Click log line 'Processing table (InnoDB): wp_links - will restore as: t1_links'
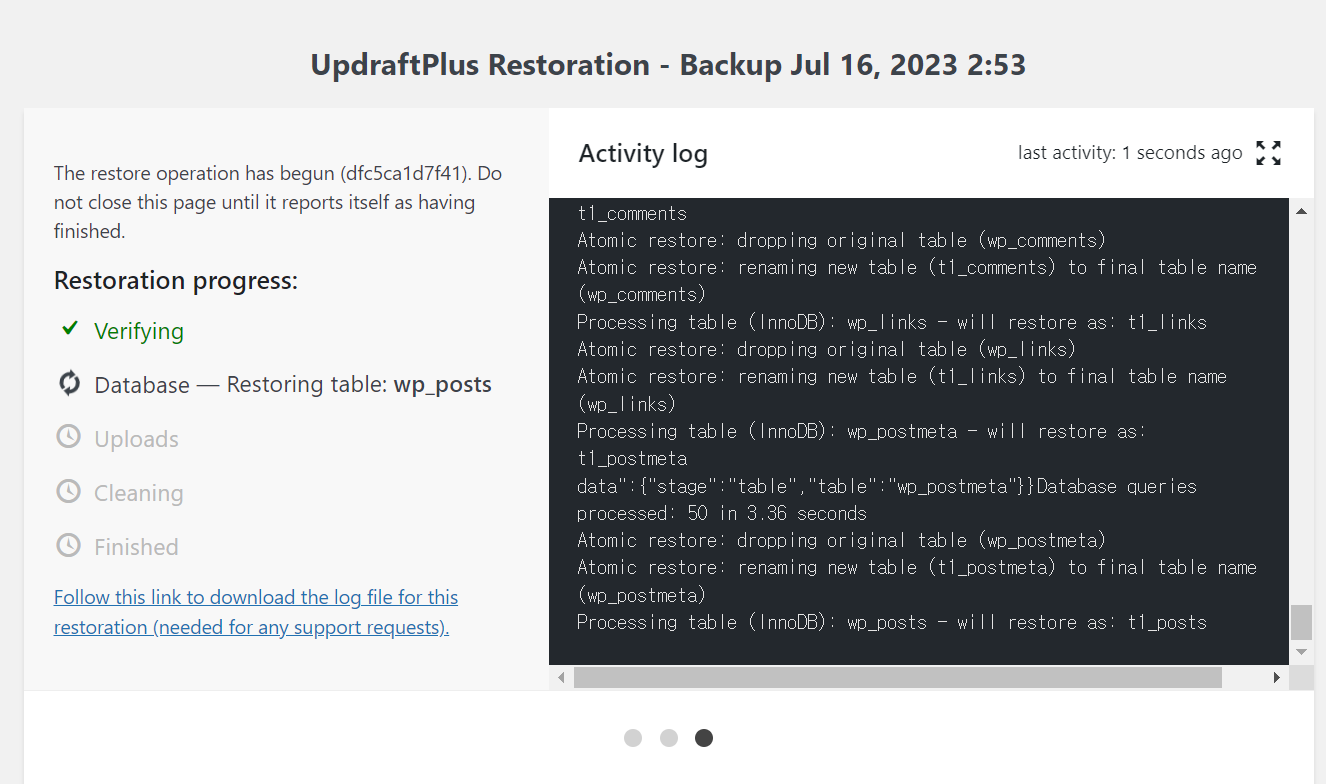 tap(892, 322)
